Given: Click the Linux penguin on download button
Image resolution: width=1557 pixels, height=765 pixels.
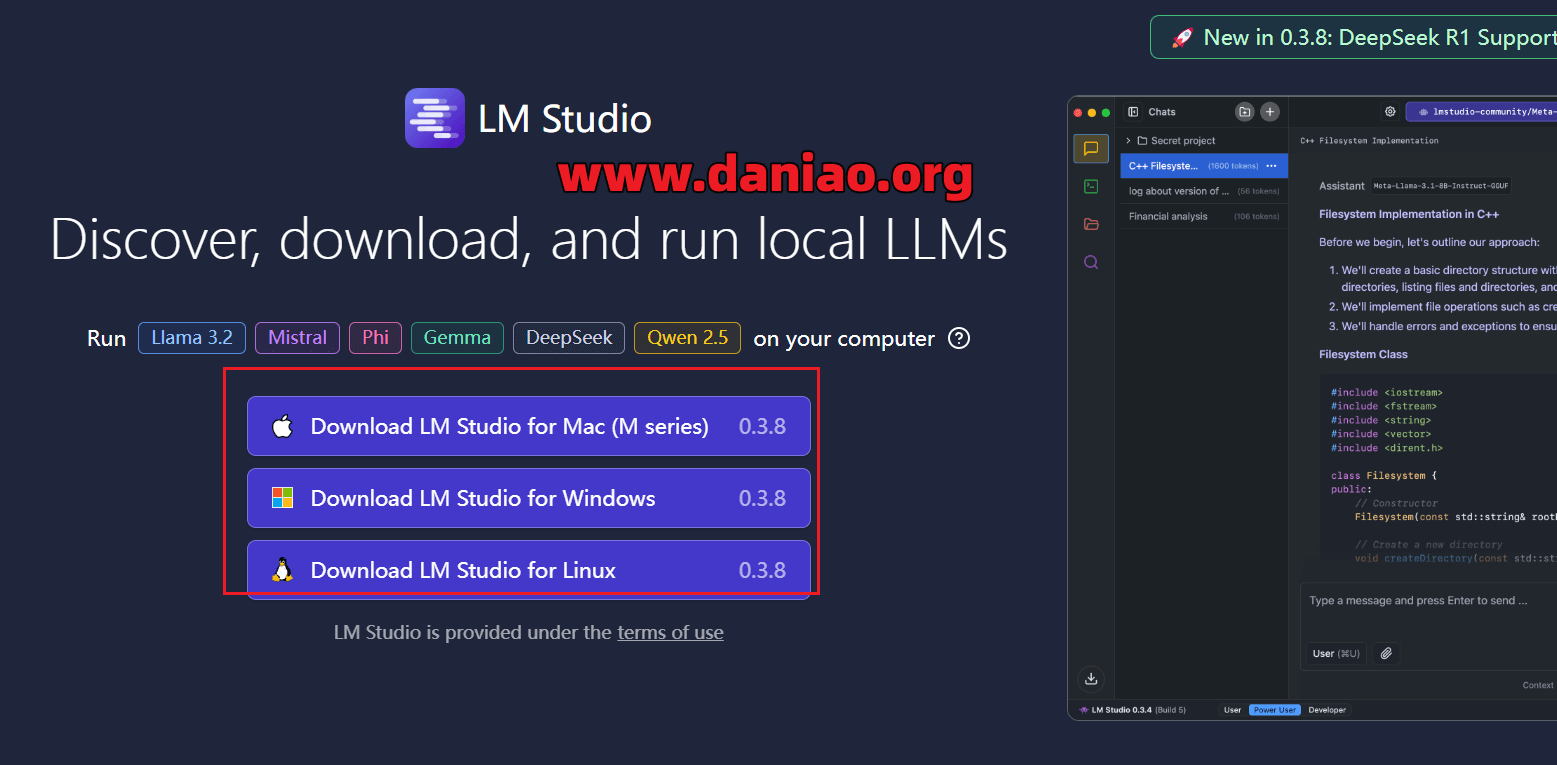Looking at the screenshot, I should point(283,570).
